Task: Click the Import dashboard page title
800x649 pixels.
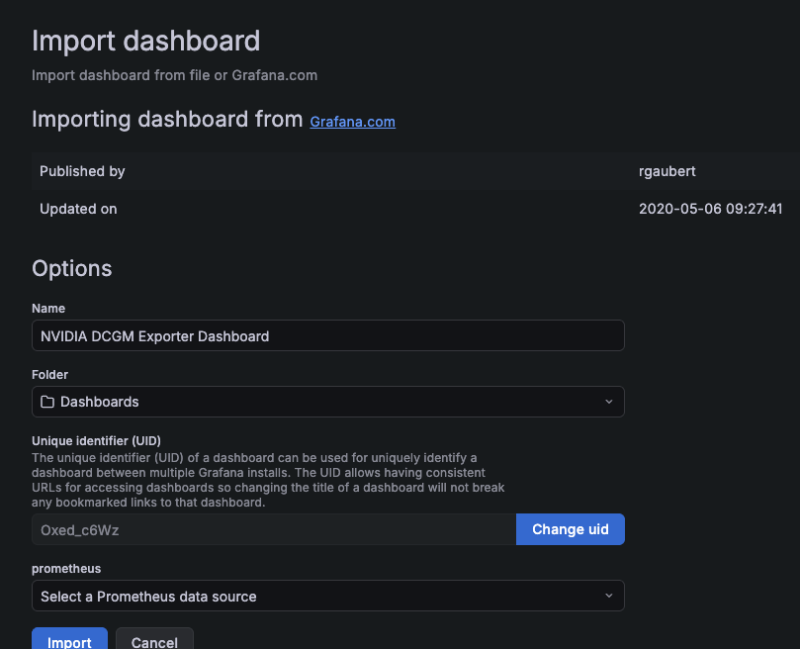Action: 146,41
